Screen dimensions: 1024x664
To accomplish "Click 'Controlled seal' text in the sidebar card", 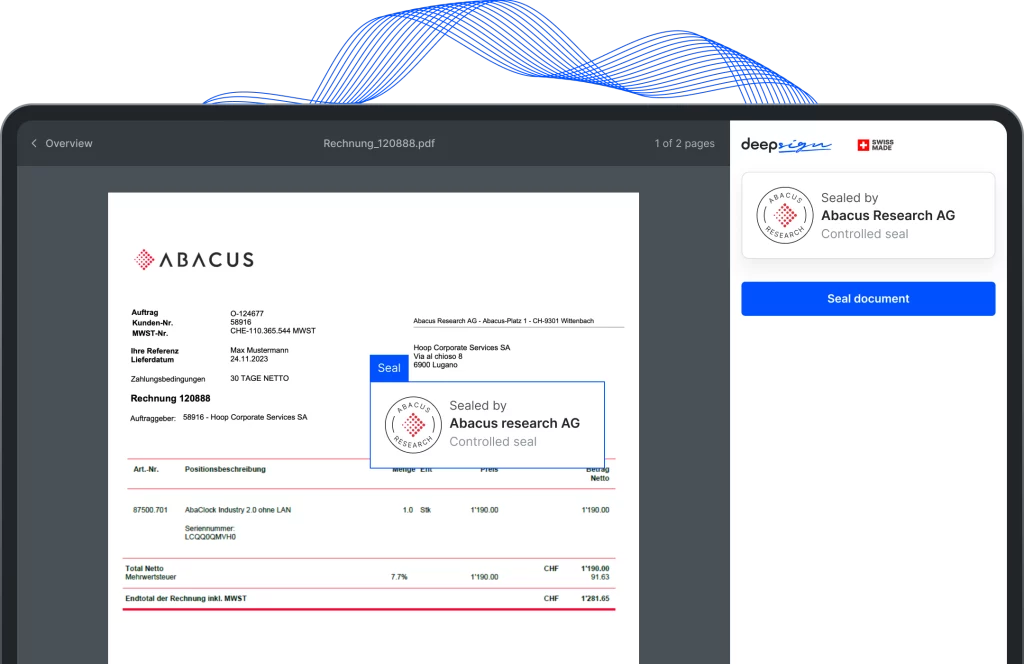I will pos(864,234).
